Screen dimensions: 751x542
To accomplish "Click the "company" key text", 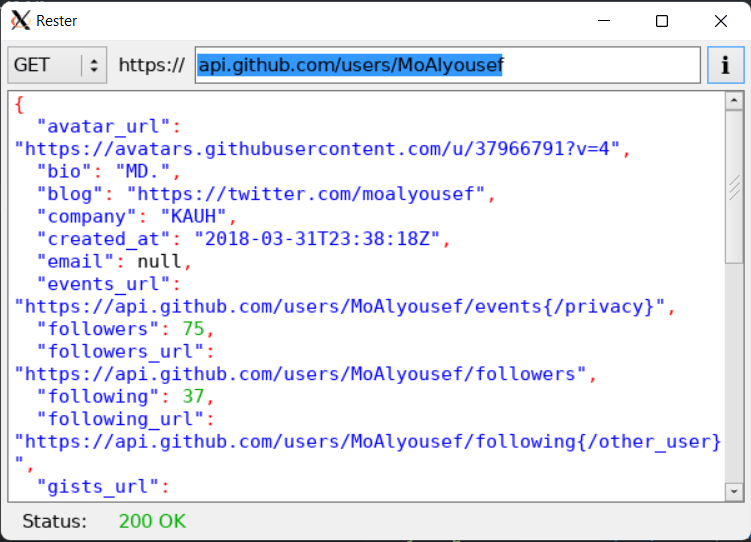I will (87, 216).
